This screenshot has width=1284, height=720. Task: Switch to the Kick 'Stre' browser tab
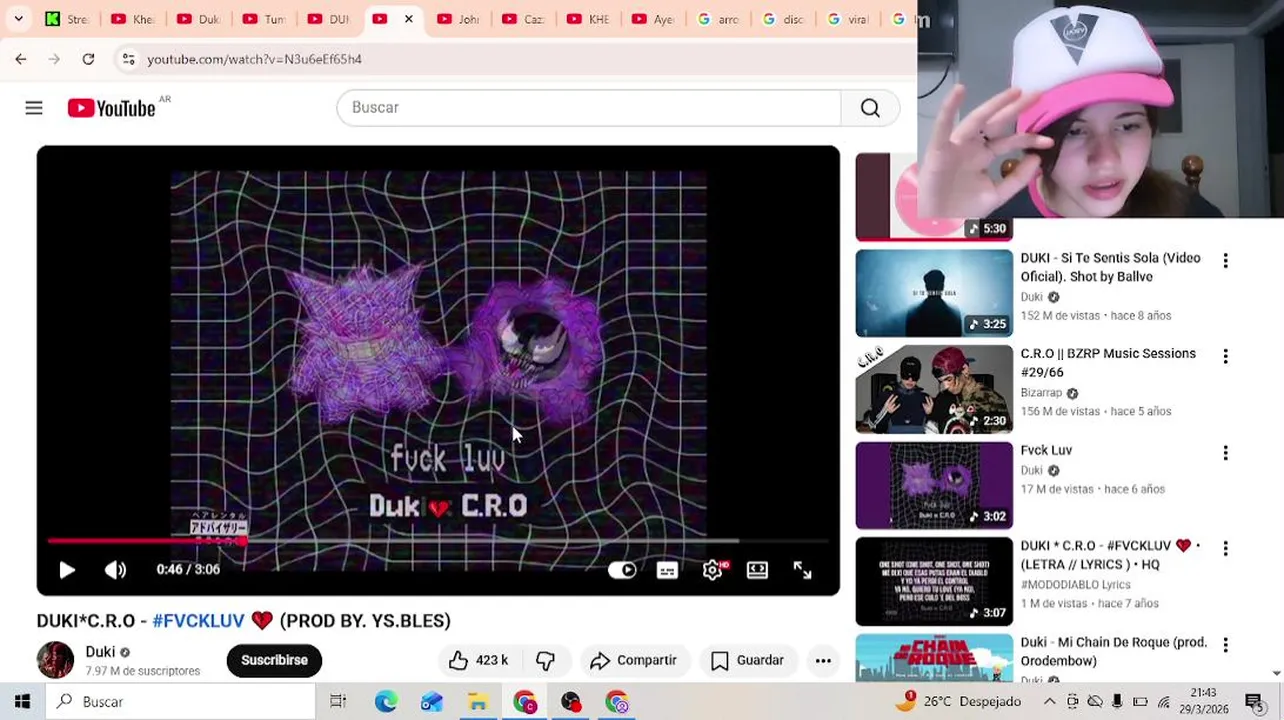click(x=67, y=19)
